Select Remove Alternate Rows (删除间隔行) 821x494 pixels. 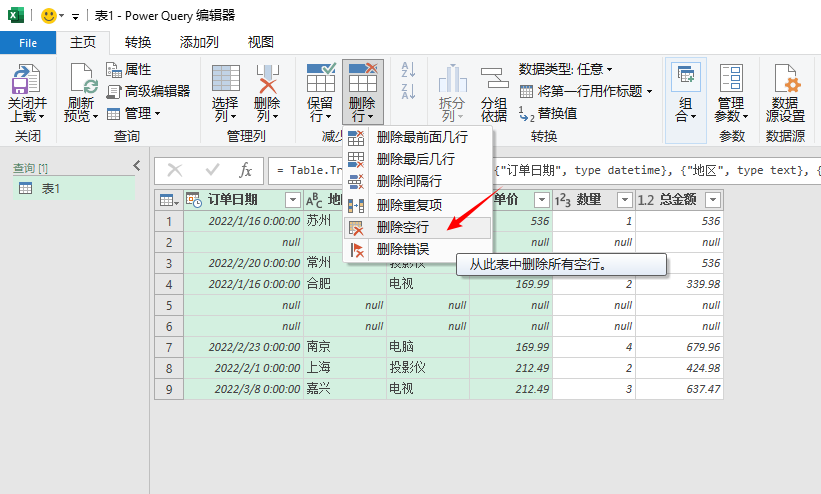[x=418, y=181]
